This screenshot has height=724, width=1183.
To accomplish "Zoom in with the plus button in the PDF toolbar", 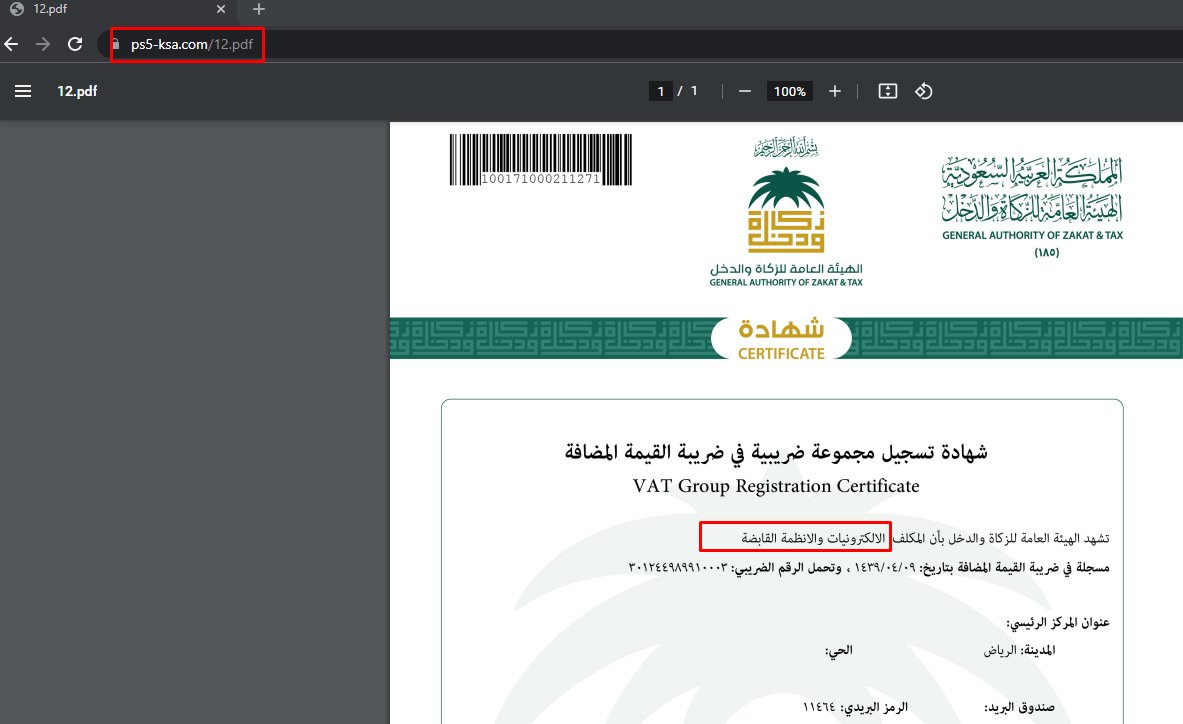I will [x=834, y=91].
